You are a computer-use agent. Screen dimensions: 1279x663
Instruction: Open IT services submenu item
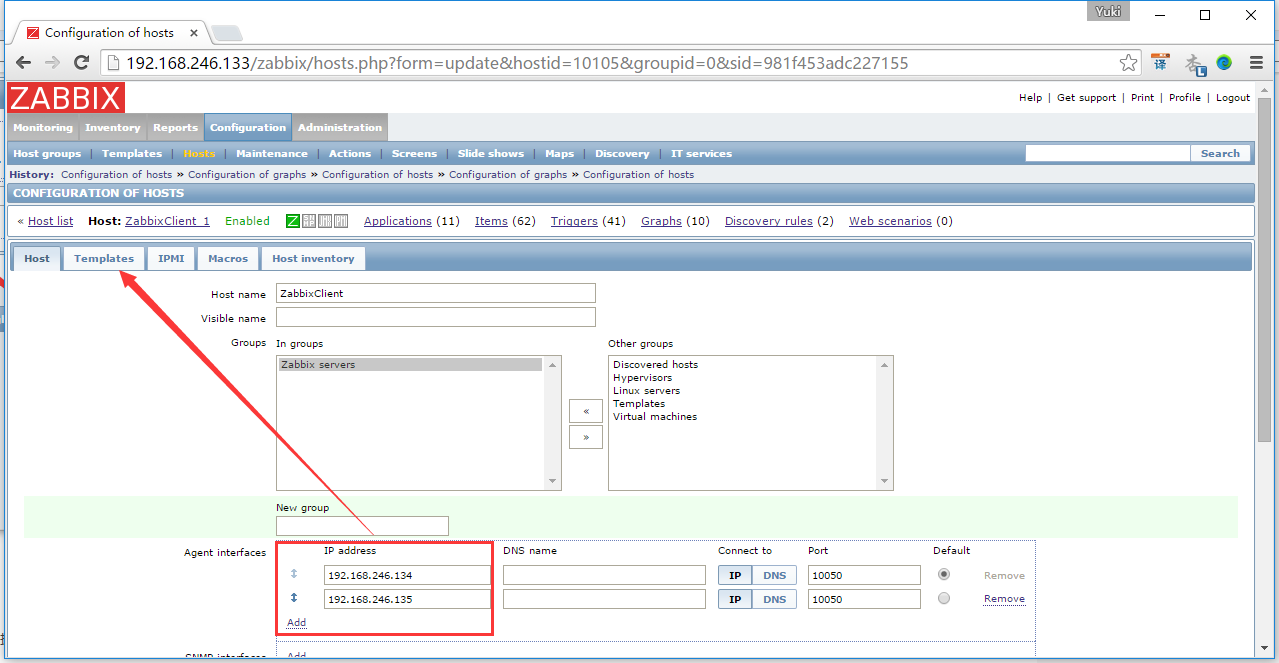pyautogui.click(x=701, y=154)
